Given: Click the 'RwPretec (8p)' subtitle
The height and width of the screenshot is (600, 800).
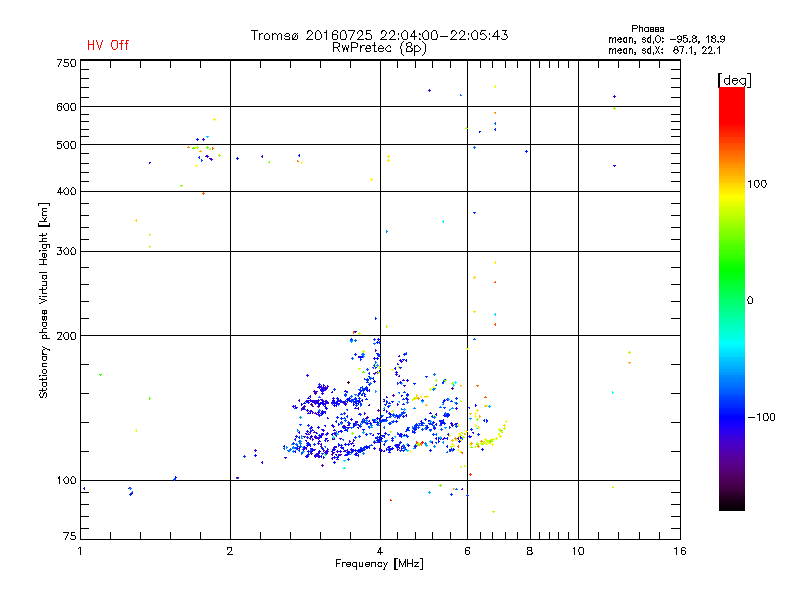Looking at the screenshot, I should click(379, 48).
